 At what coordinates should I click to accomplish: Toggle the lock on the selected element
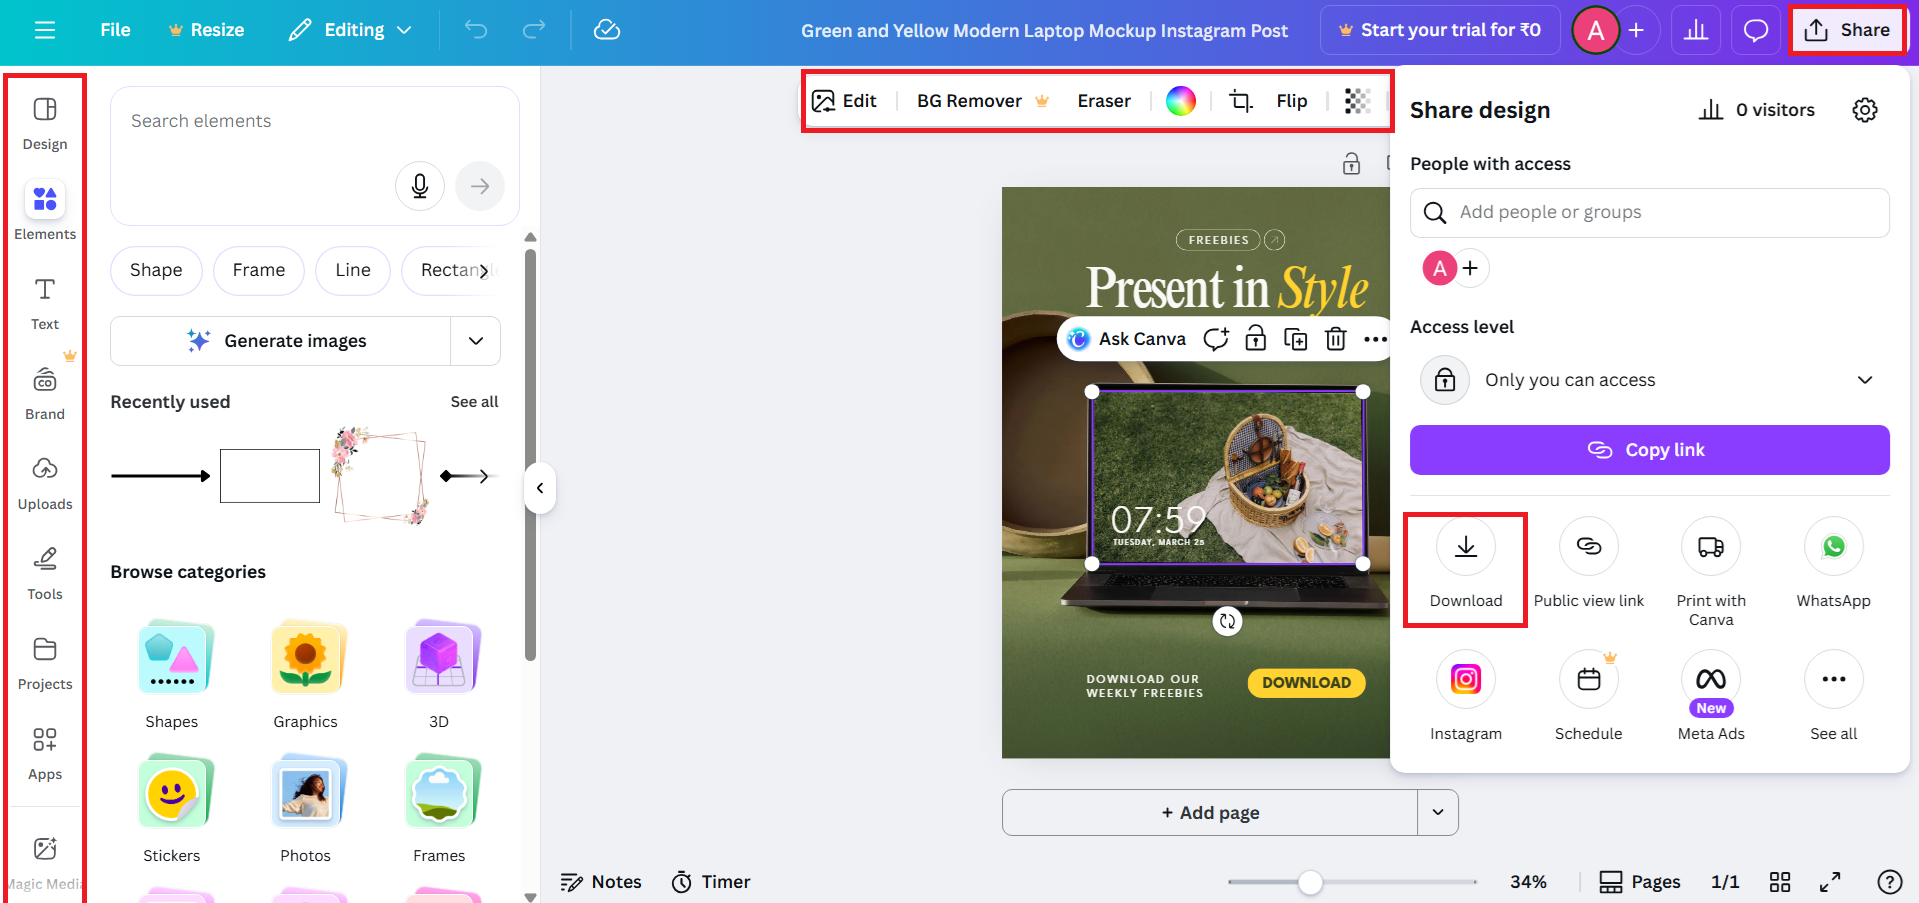pyautogui.click(x=1255, y=338)
